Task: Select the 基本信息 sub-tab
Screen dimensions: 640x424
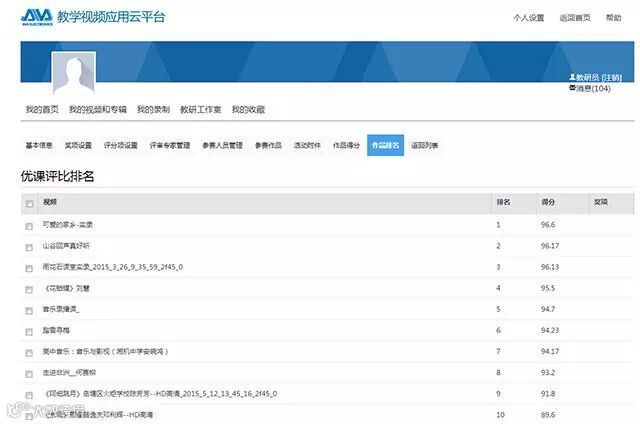Action: [39, 145]
